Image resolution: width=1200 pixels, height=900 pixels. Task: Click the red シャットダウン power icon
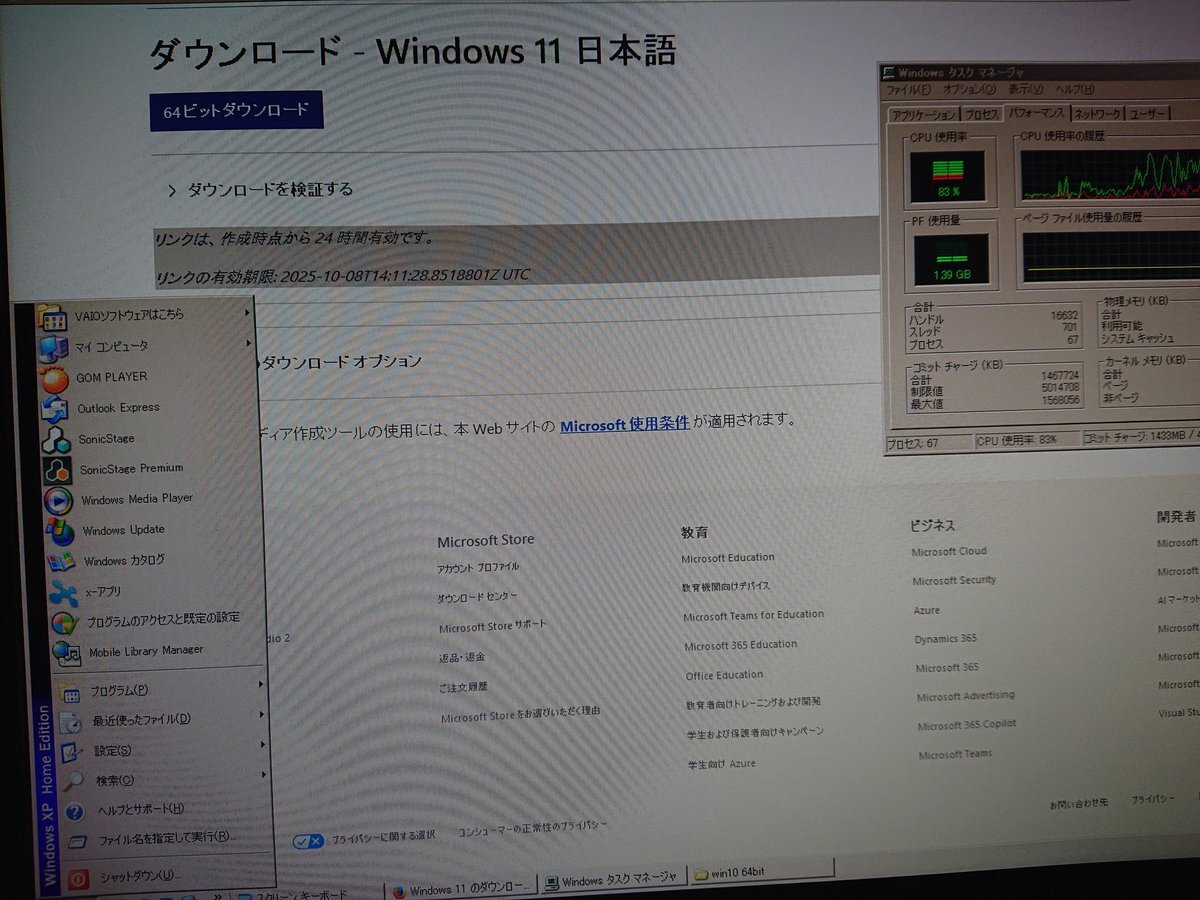coord(80,878)
